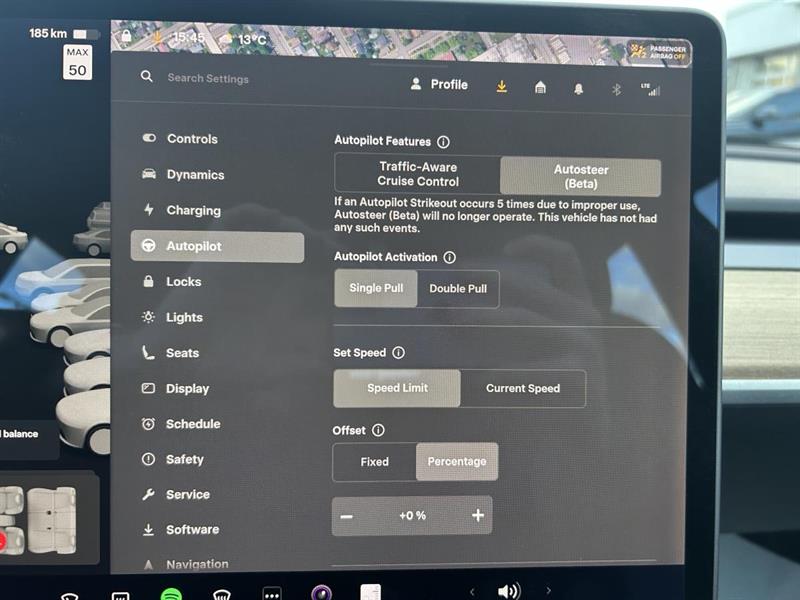Screen dimensions: 800x600
Task: Increase offset percentage with plus button
Action: click(477, 516)
